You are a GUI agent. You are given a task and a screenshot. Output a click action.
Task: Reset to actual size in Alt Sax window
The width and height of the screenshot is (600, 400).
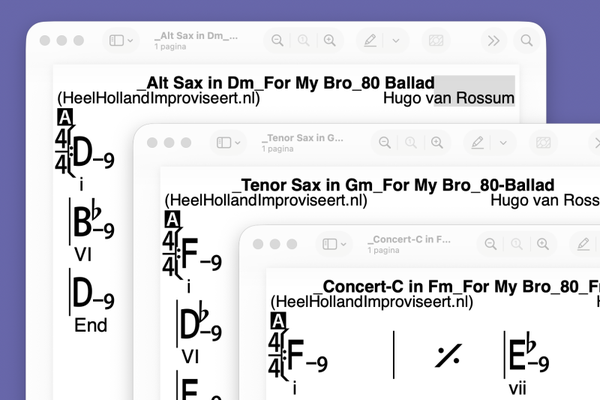pyautogui.click(x=303, y=40)
